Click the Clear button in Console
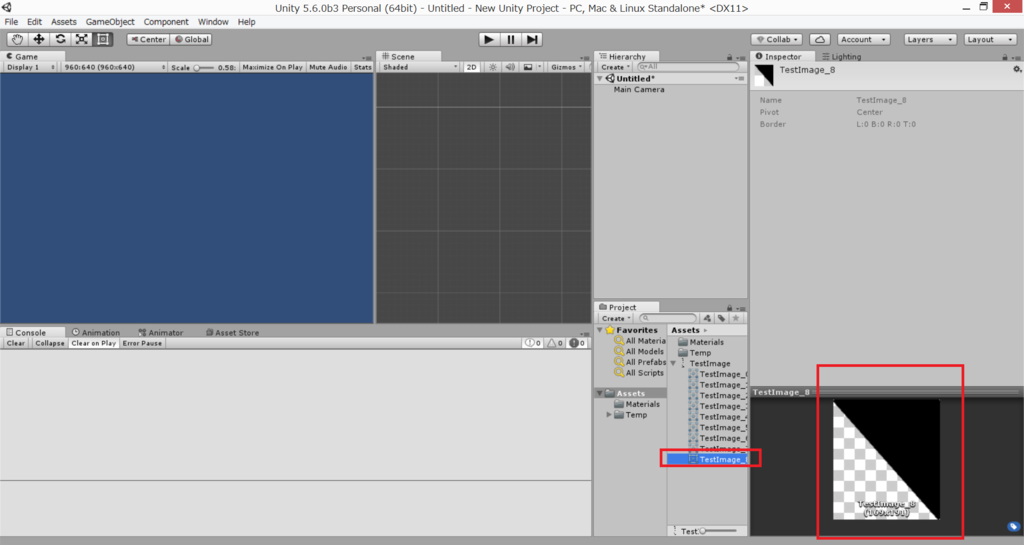The image size is (1024, 545). click(x=16, y=343)
